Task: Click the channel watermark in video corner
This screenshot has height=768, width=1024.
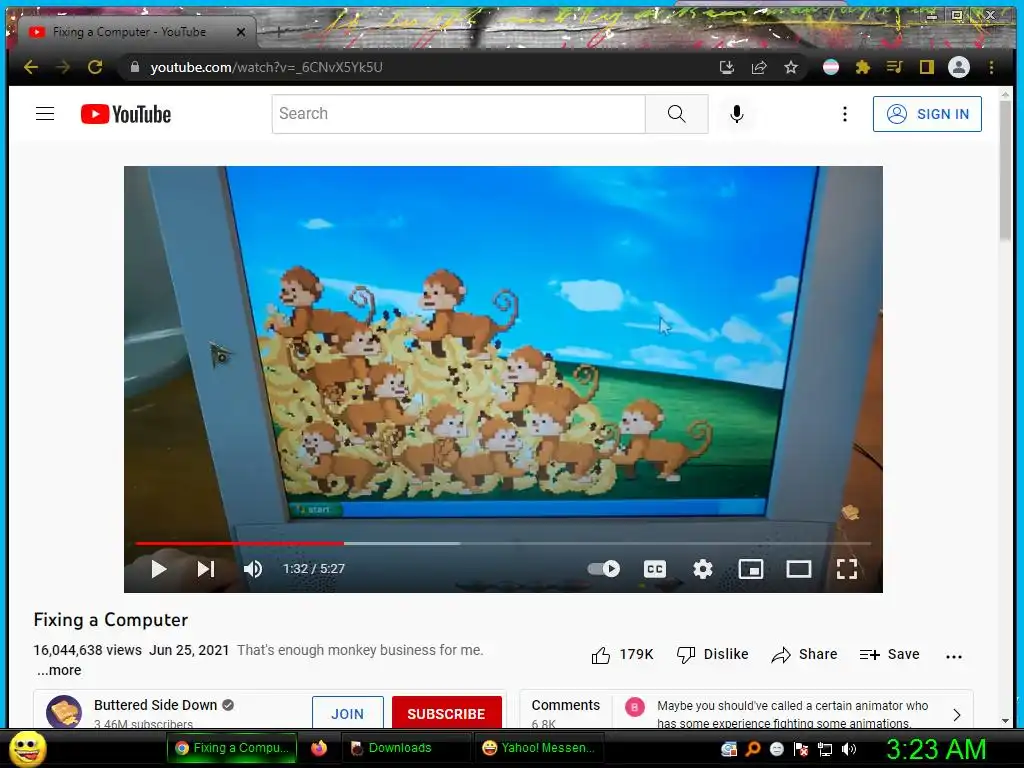Action: coord(850,512)
